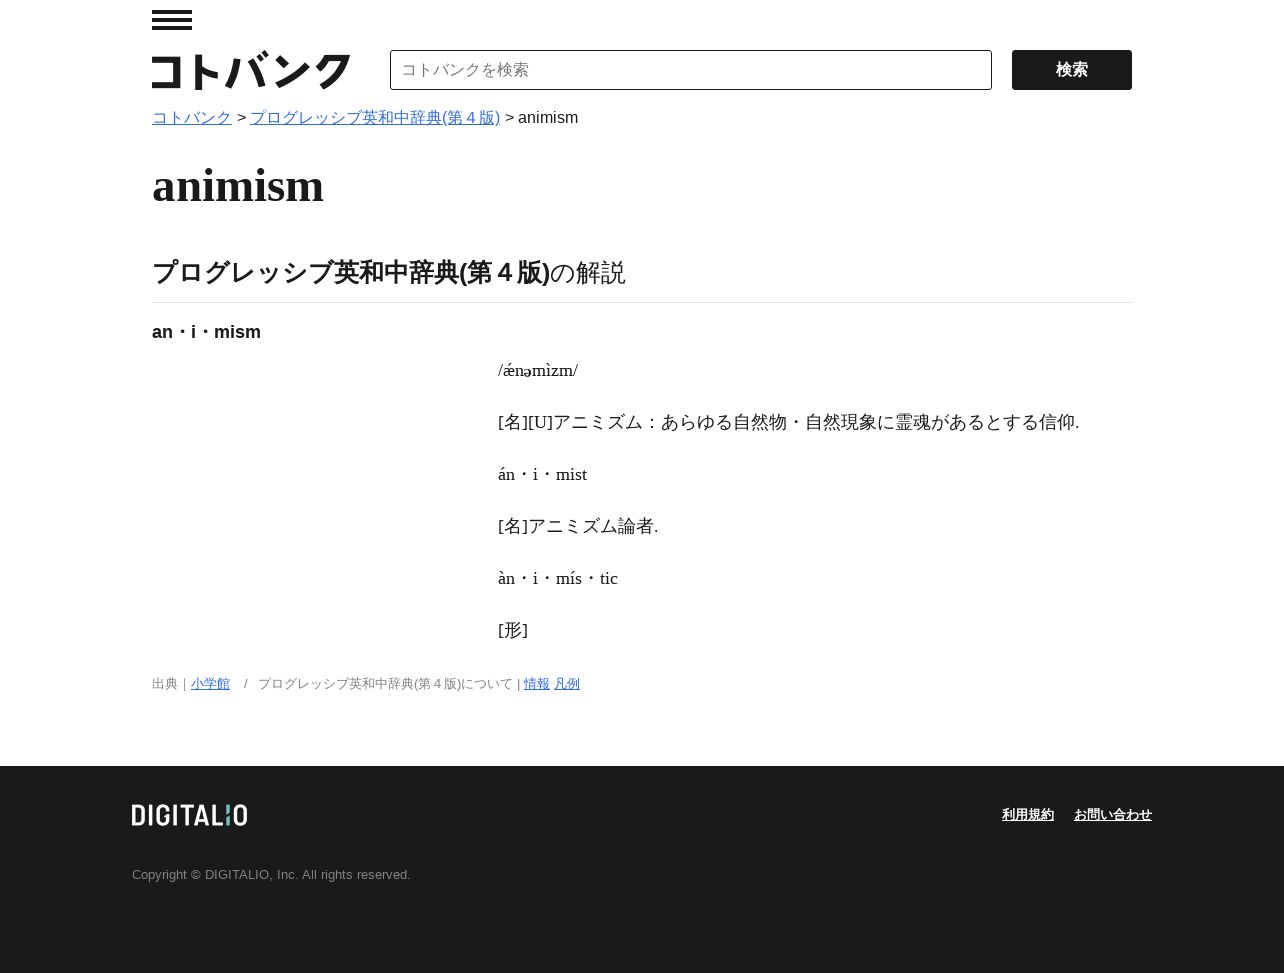
Task: Click the アニミズム definition sentence
Action: [789, 423]
